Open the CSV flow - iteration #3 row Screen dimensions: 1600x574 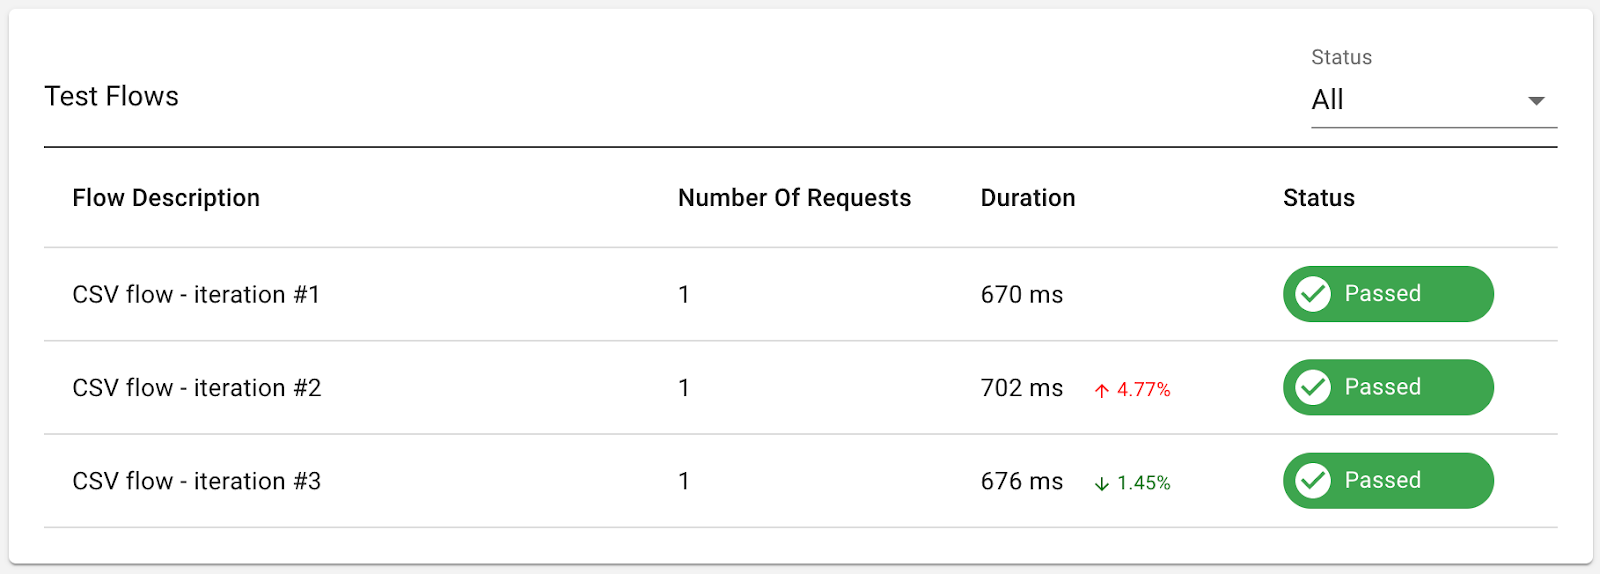tap(196, 481)
